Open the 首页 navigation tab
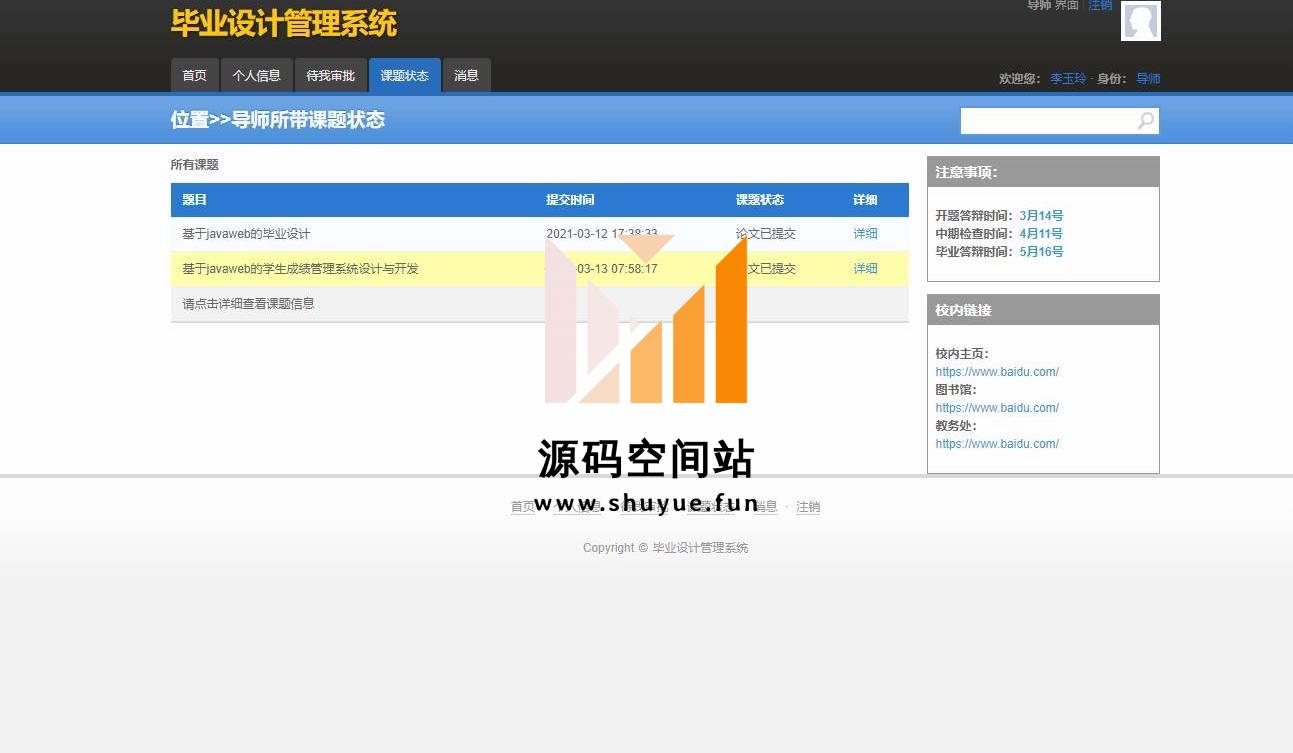 194,76
